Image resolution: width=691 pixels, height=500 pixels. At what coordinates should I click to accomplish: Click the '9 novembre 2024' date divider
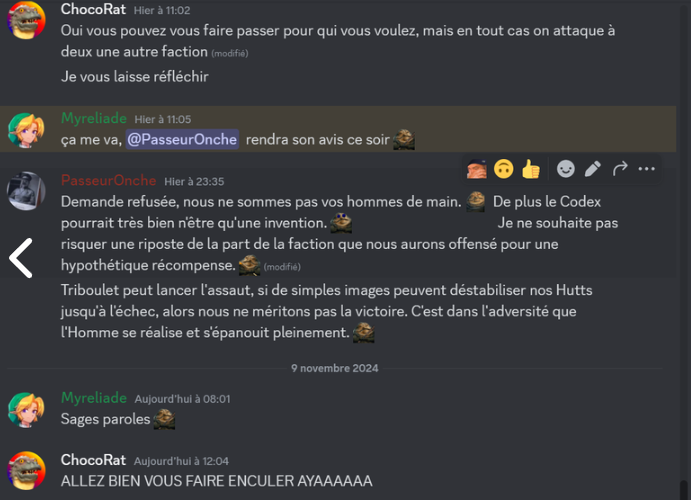pos(334,368)
